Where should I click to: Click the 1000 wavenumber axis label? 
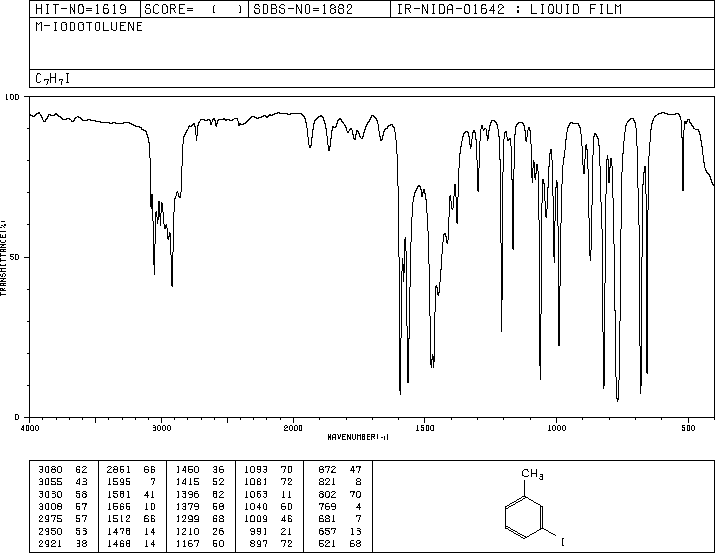(556, 428)
